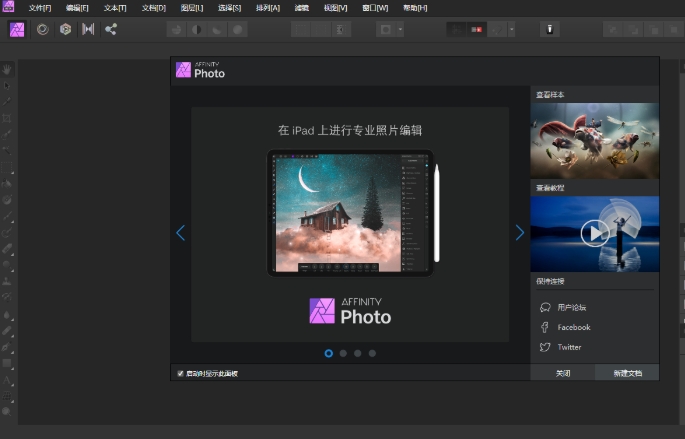Image resolution: width=685 pixels, height=439 pixels.
Task: Select the Blur Brush droplet tool
Action: 7,314
